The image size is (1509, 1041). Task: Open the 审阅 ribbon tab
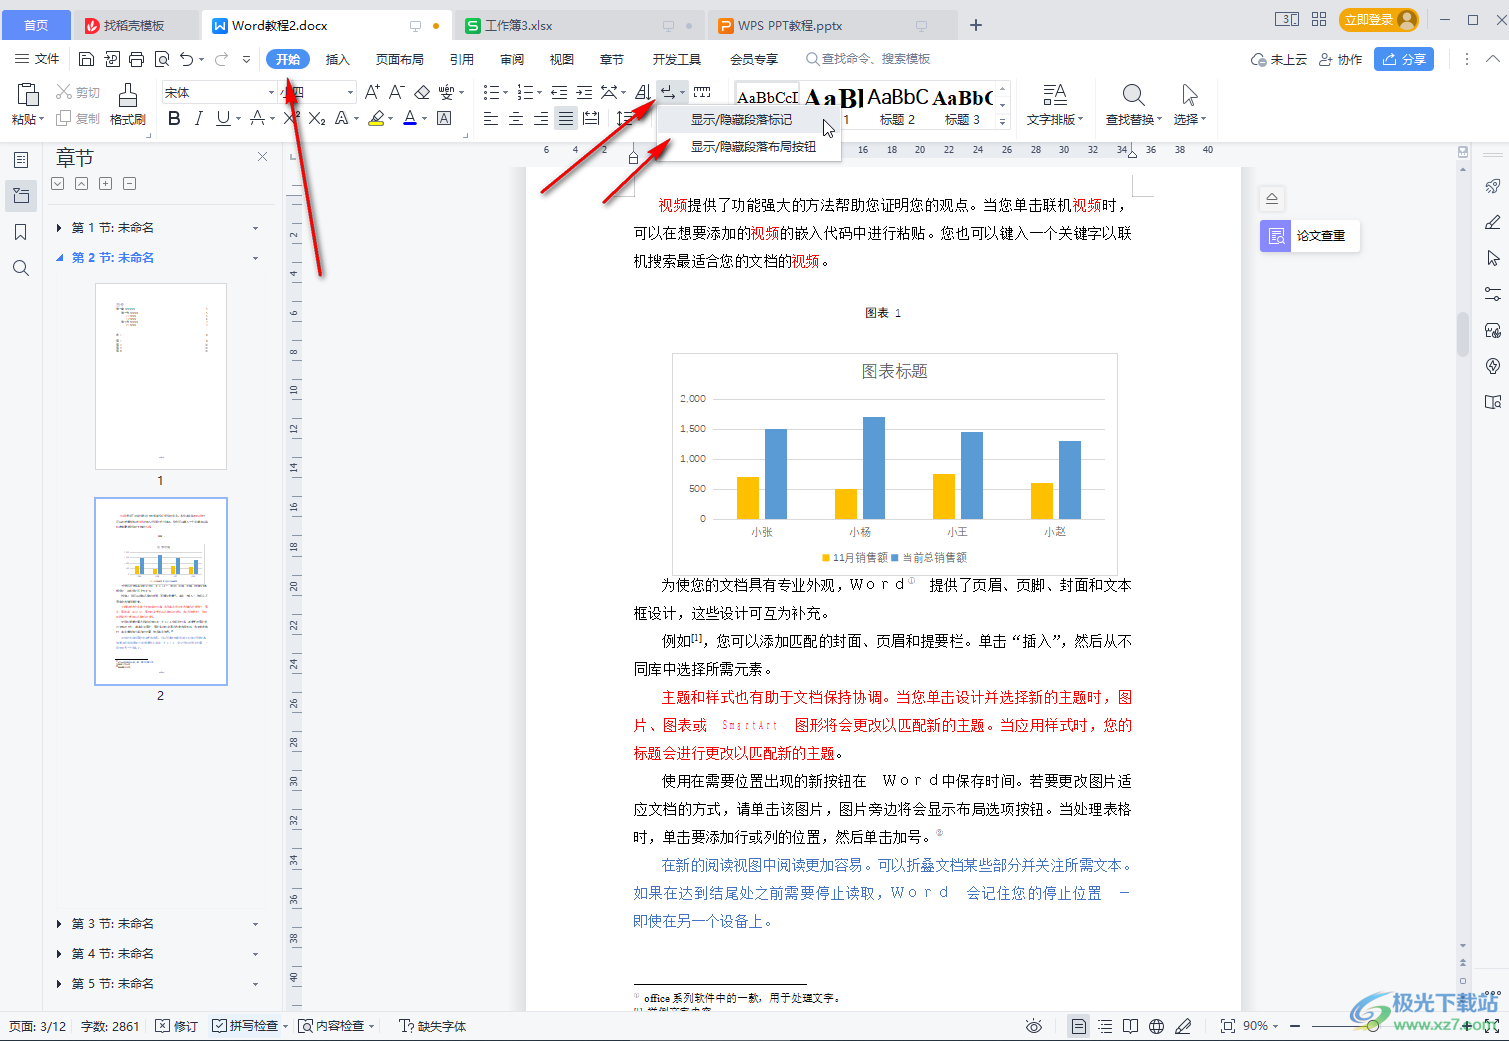point(512,59)
